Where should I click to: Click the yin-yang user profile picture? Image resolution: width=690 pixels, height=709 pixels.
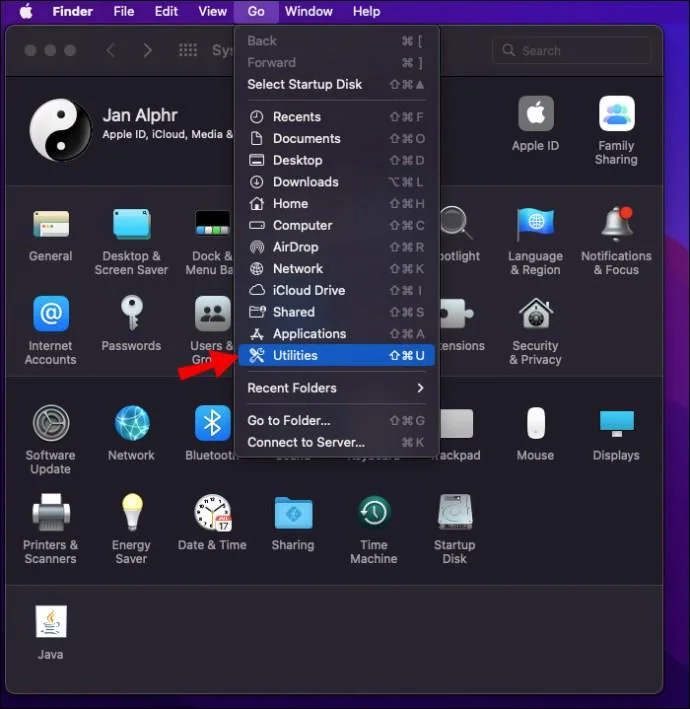pos(60,130)
